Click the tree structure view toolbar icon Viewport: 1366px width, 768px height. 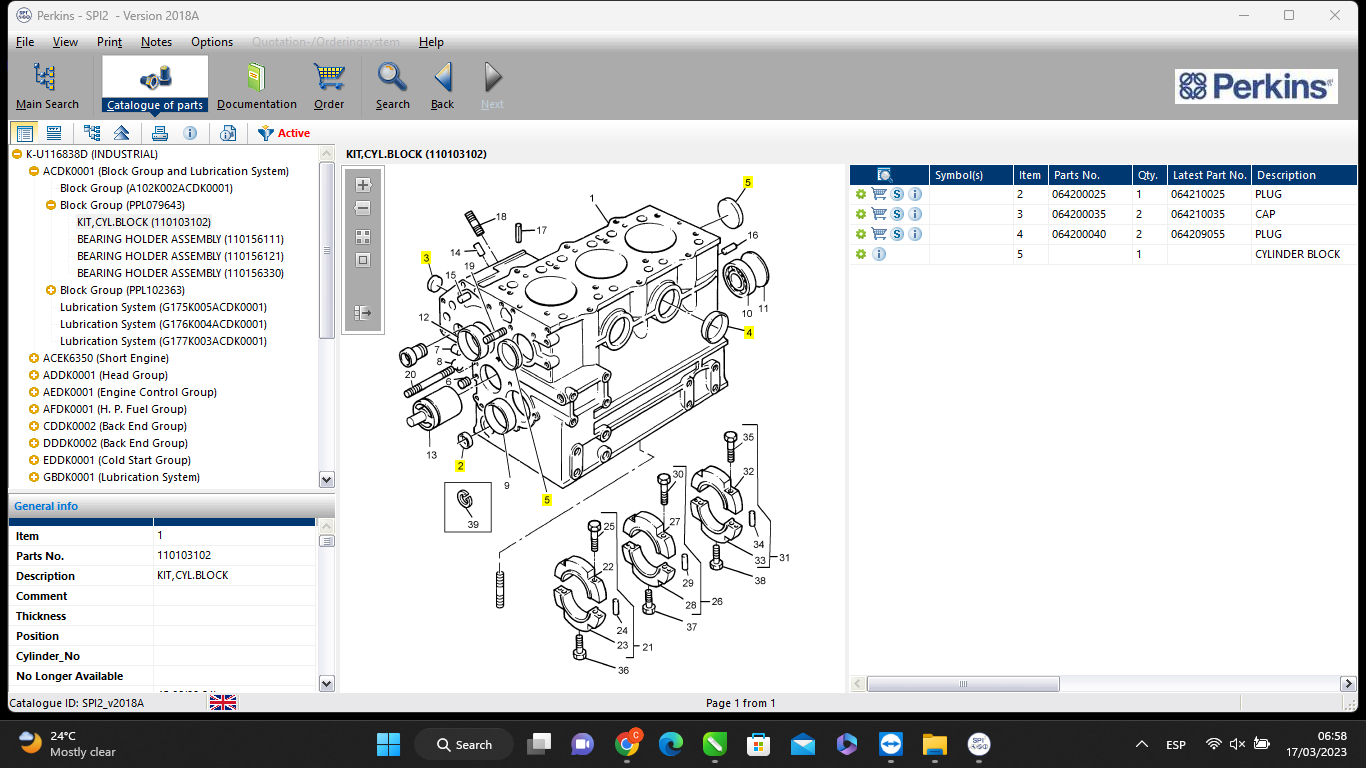[92, 132]
